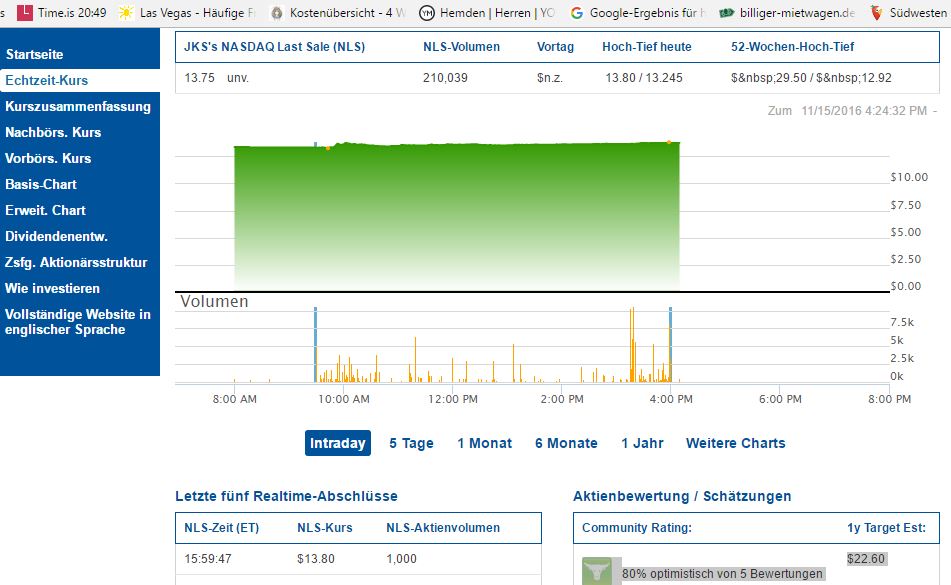Open the Google-Ergebnis bookmark

(637, 12)
